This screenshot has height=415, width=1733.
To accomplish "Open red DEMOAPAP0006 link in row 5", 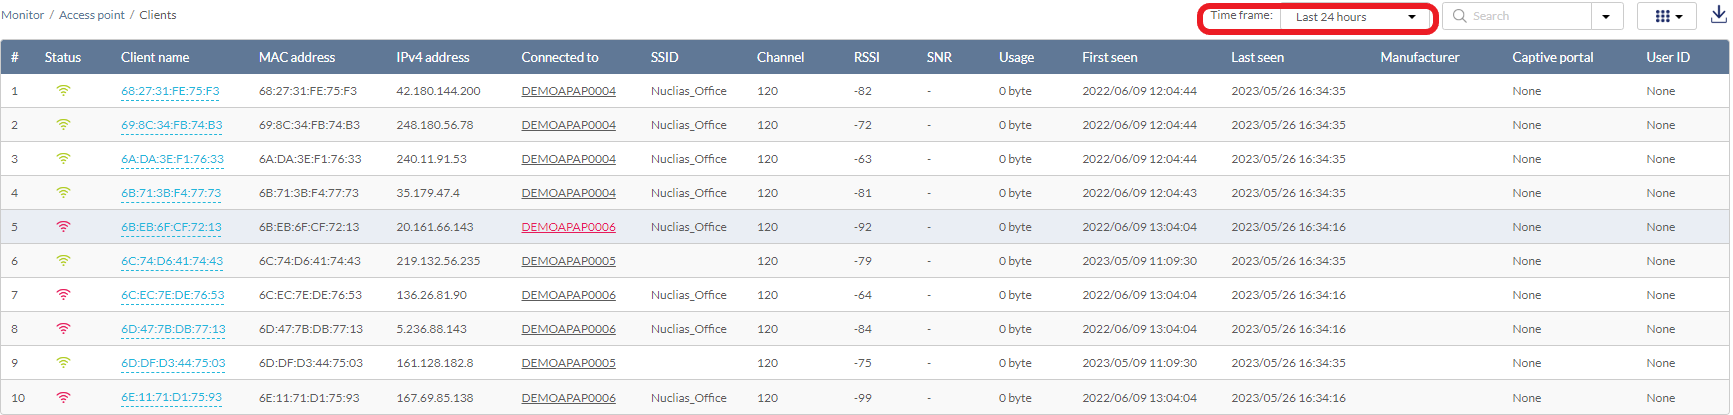I will click(568, 227).
